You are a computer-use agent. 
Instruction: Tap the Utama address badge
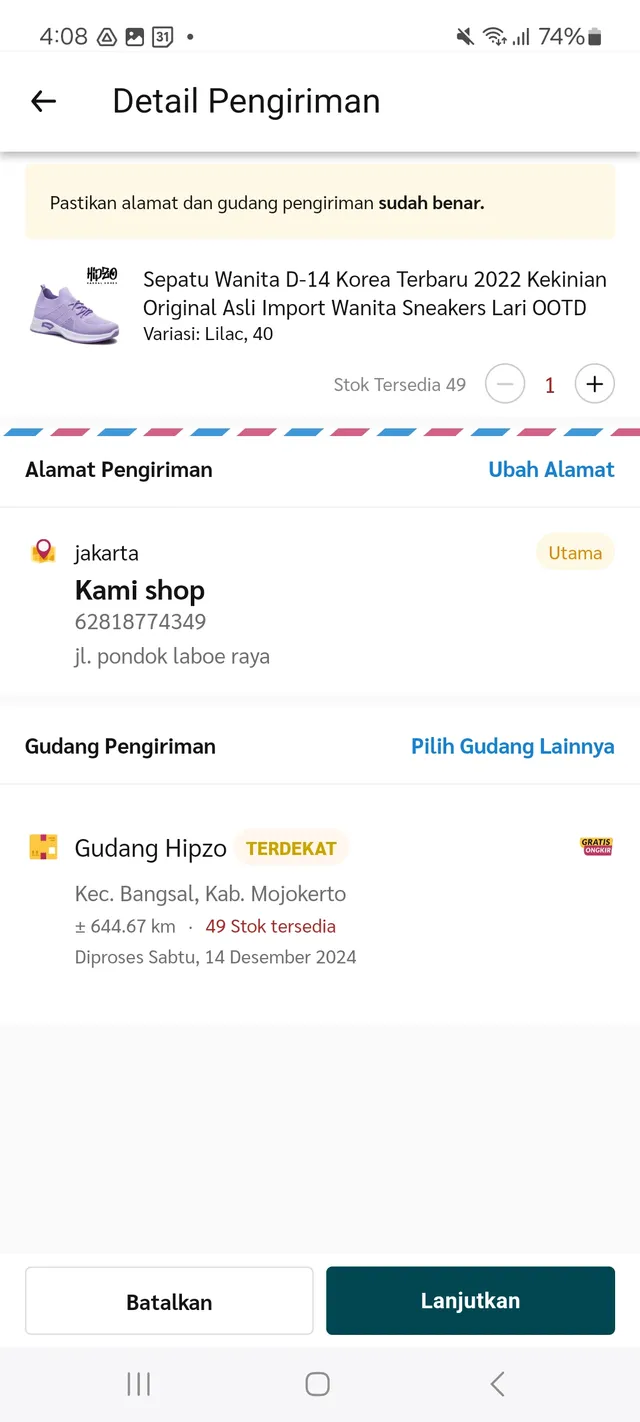(575, 553)
